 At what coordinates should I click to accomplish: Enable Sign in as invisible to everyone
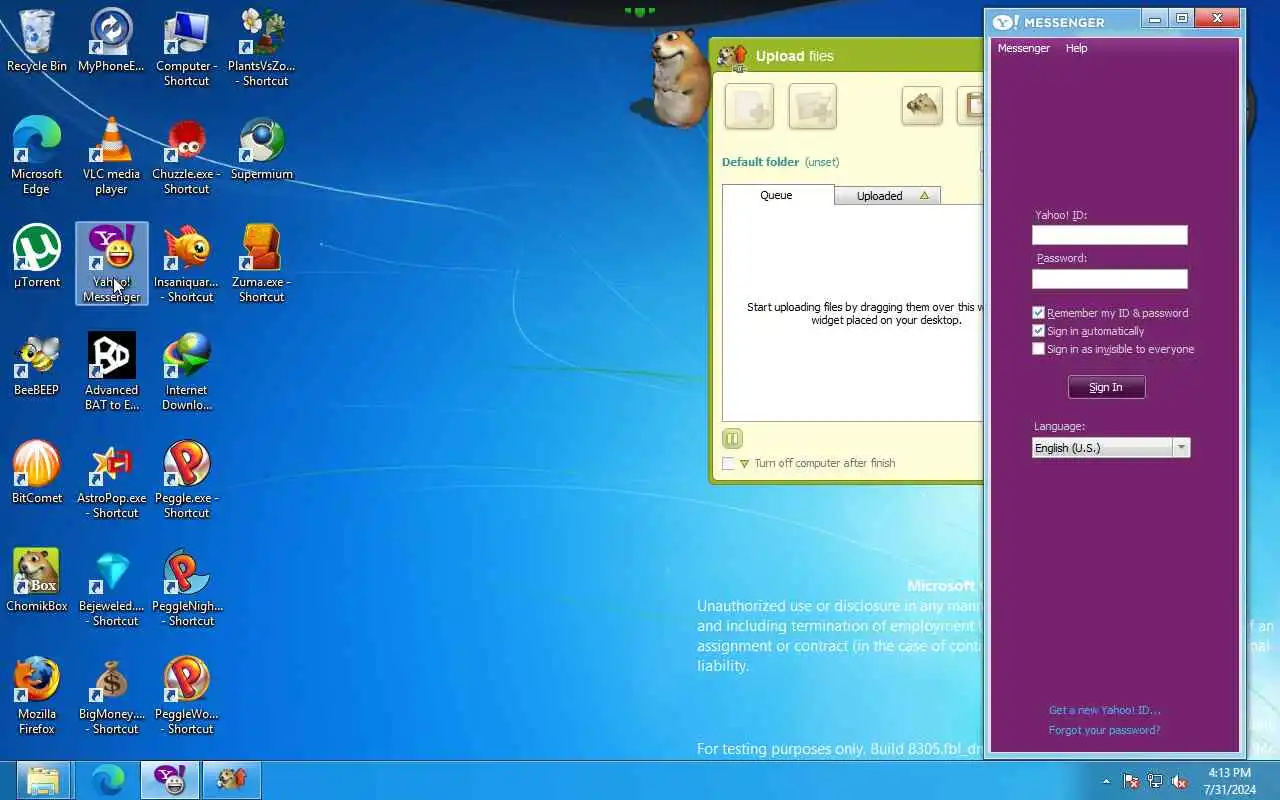point(1038,349)
